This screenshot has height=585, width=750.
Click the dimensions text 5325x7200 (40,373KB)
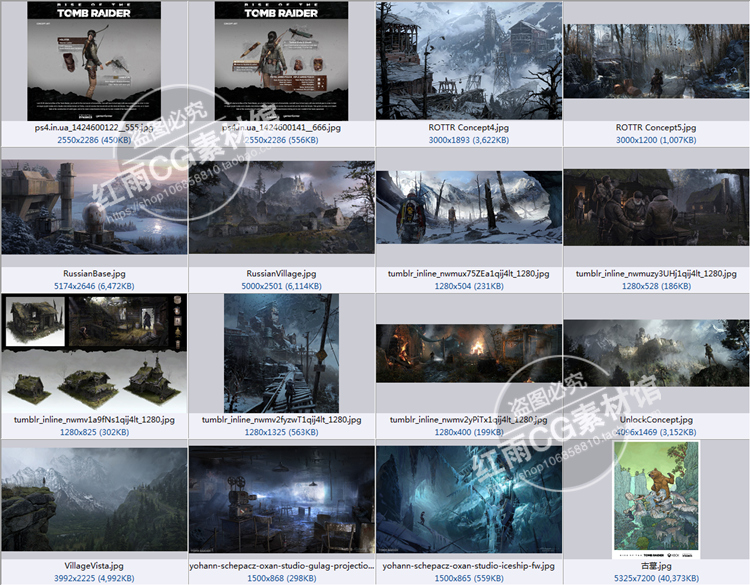click(656, 578)
